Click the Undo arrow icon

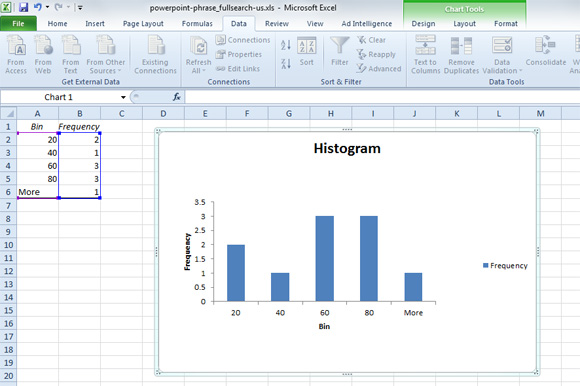pos(37,7)
